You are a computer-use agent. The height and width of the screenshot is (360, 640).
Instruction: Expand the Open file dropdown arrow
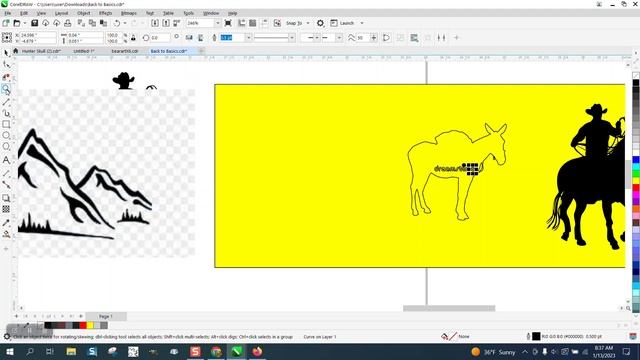click(24, 23)
